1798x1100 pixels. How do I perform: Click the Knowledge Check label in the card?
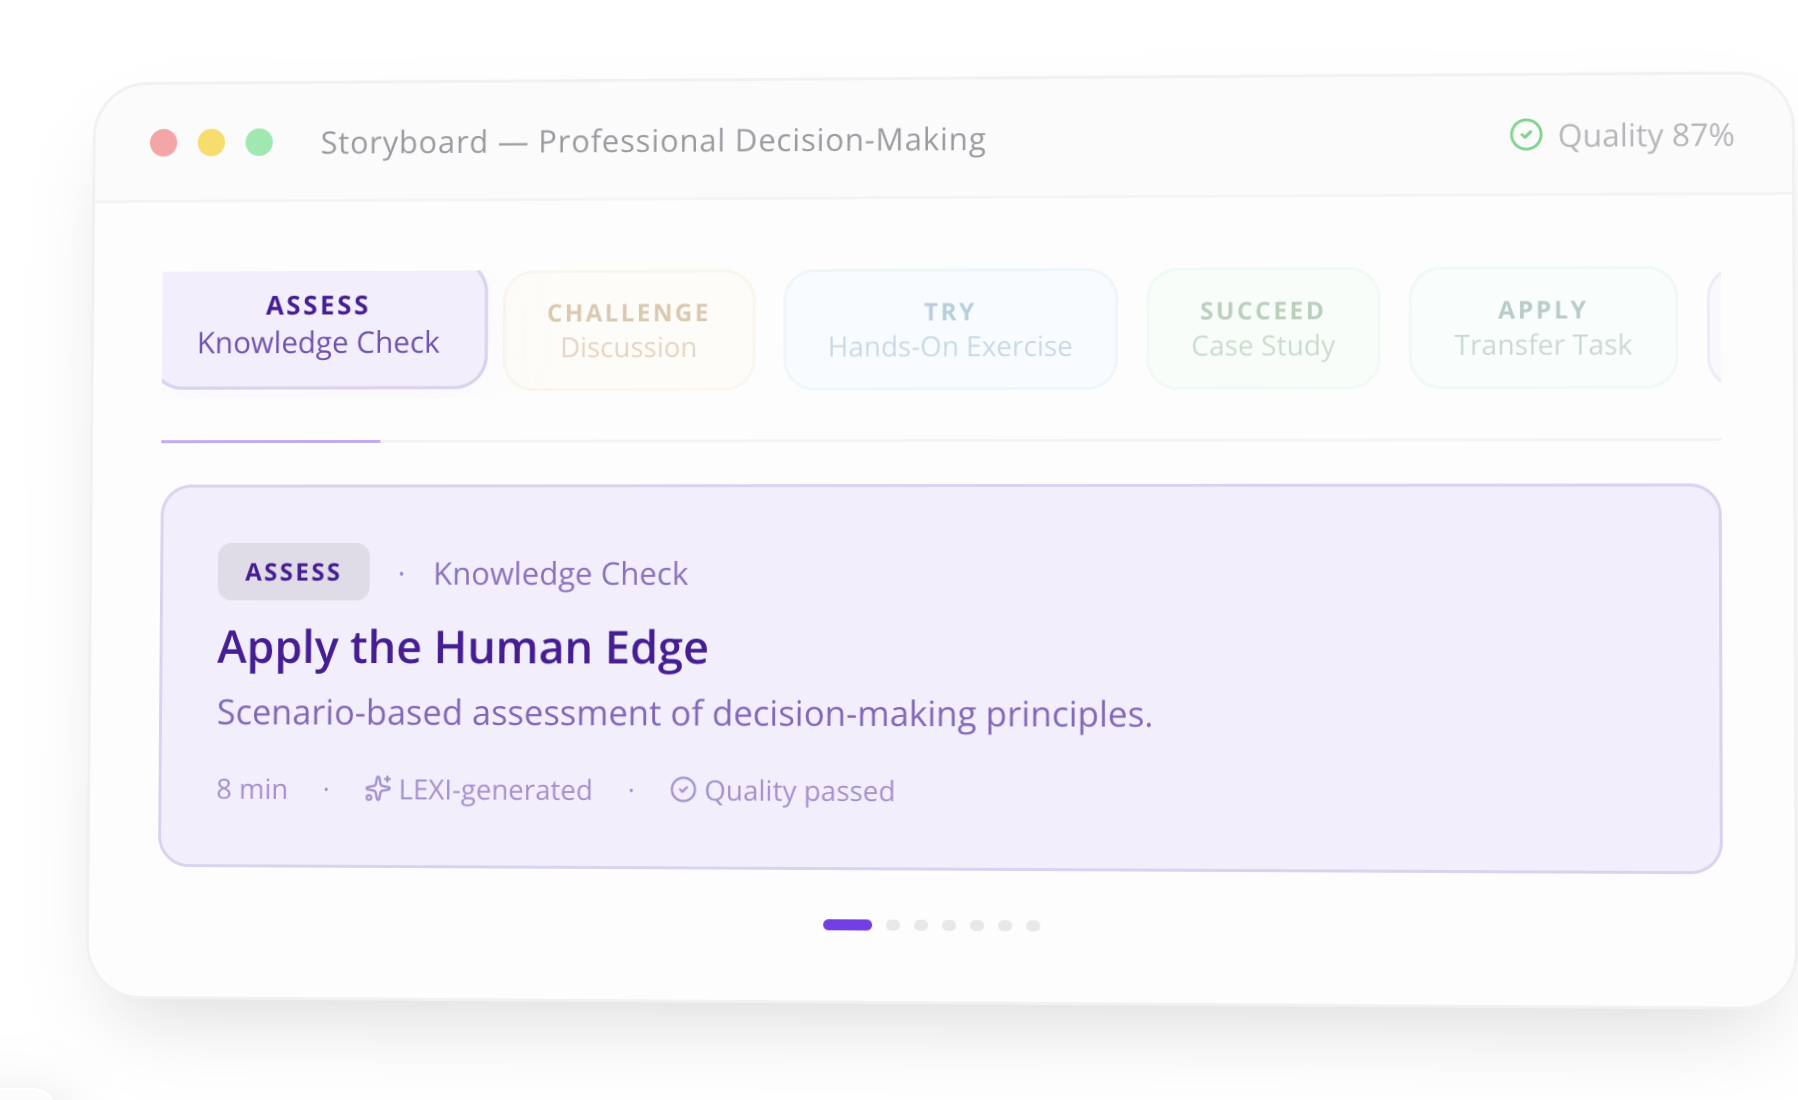point(560,574)
